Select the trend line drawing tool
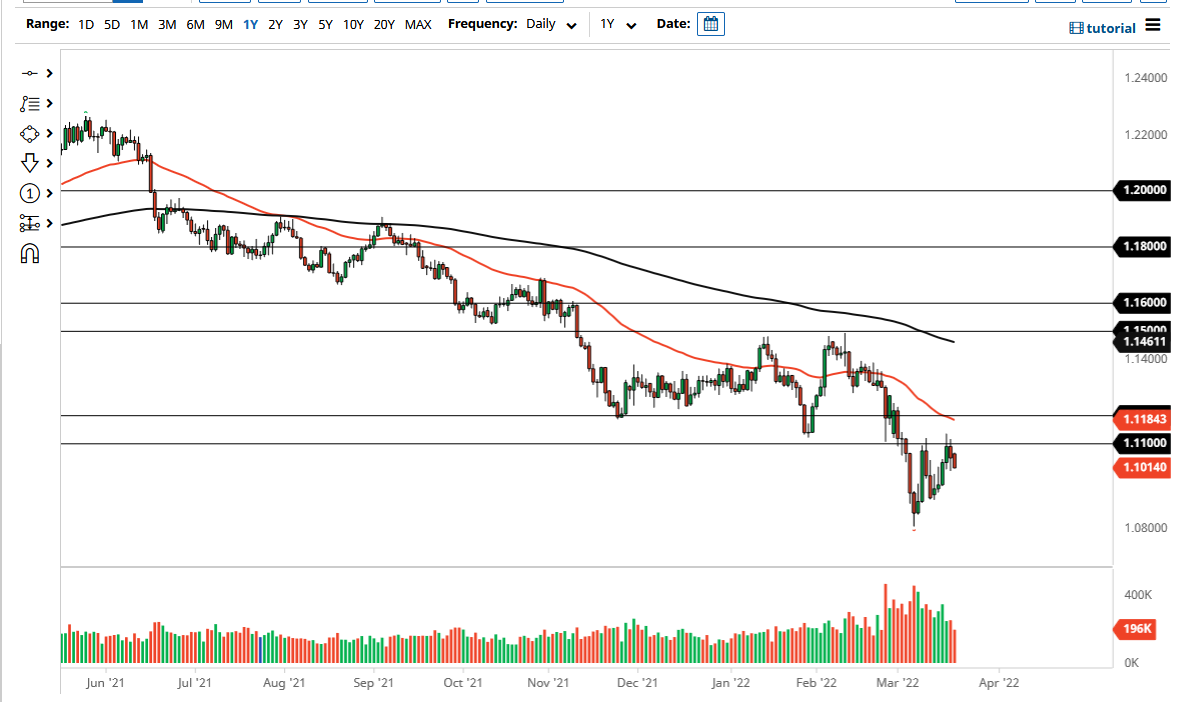Image resolution: width=1180 pixels, height=702 pixels. [x=30, y=72]
